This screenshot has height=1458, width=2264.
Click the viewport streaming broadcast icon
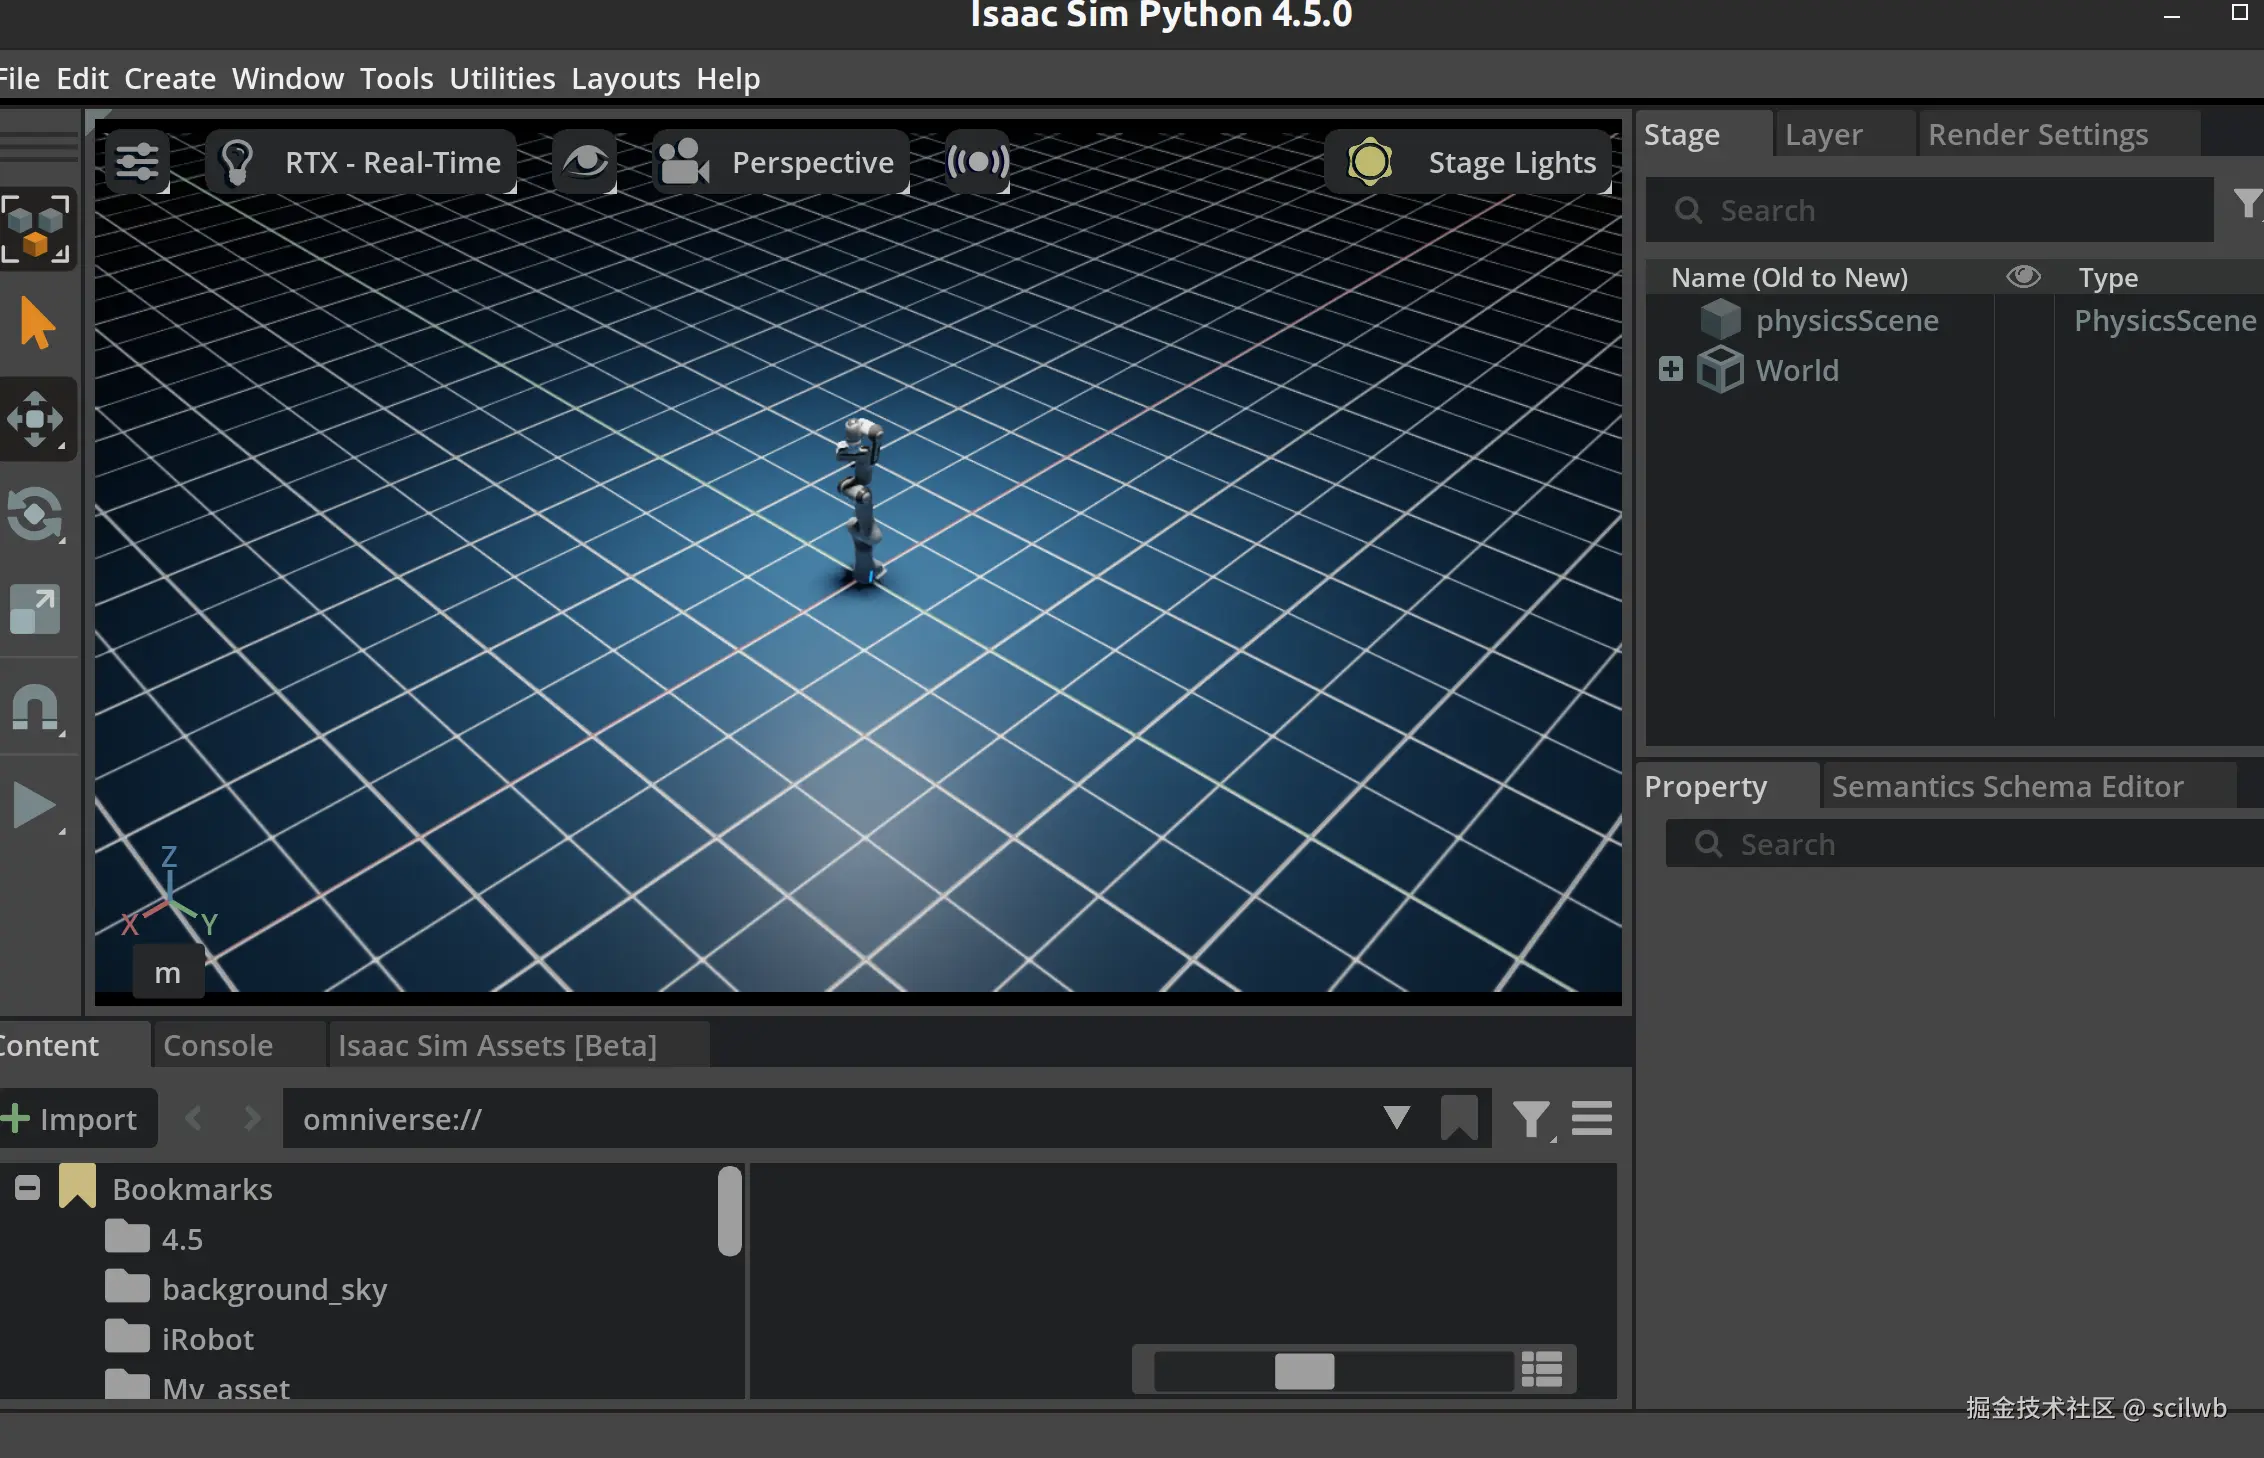(977, 162)
